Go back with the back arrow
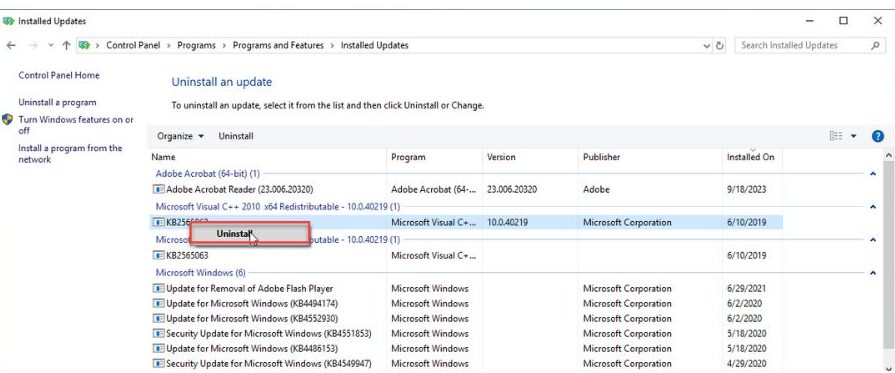 (x=10, y=46)
